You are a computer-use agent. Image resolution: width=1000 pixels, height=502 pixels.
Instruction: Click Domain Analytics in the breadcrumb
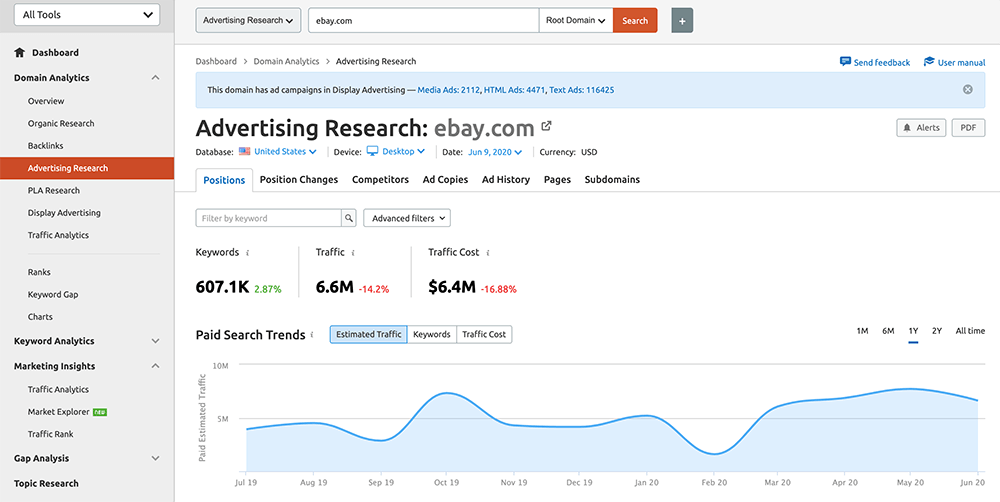pos(286,61)
